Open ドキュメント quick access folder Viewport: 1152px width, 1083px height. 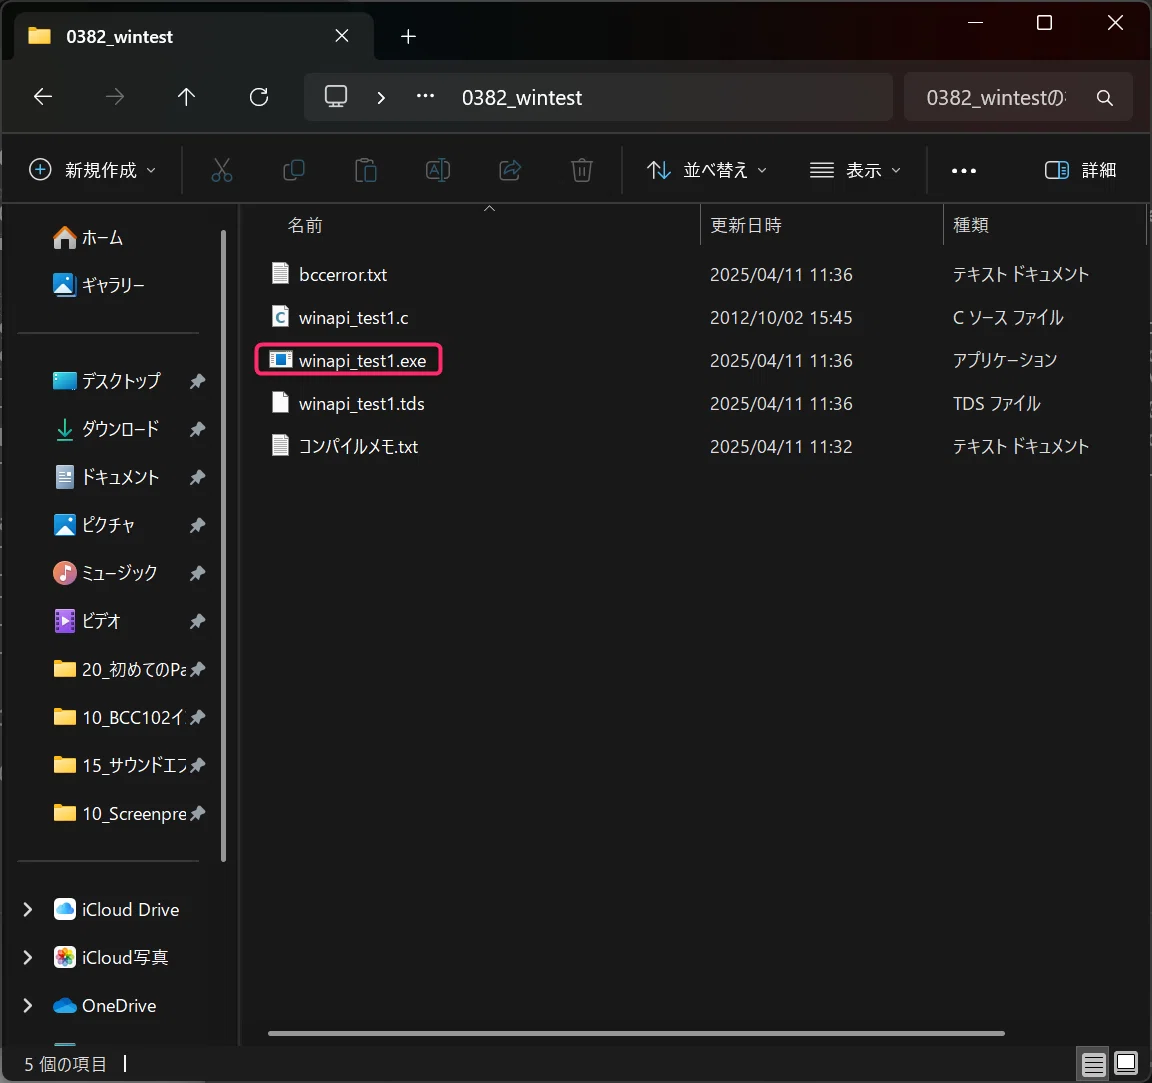[107, 478]
